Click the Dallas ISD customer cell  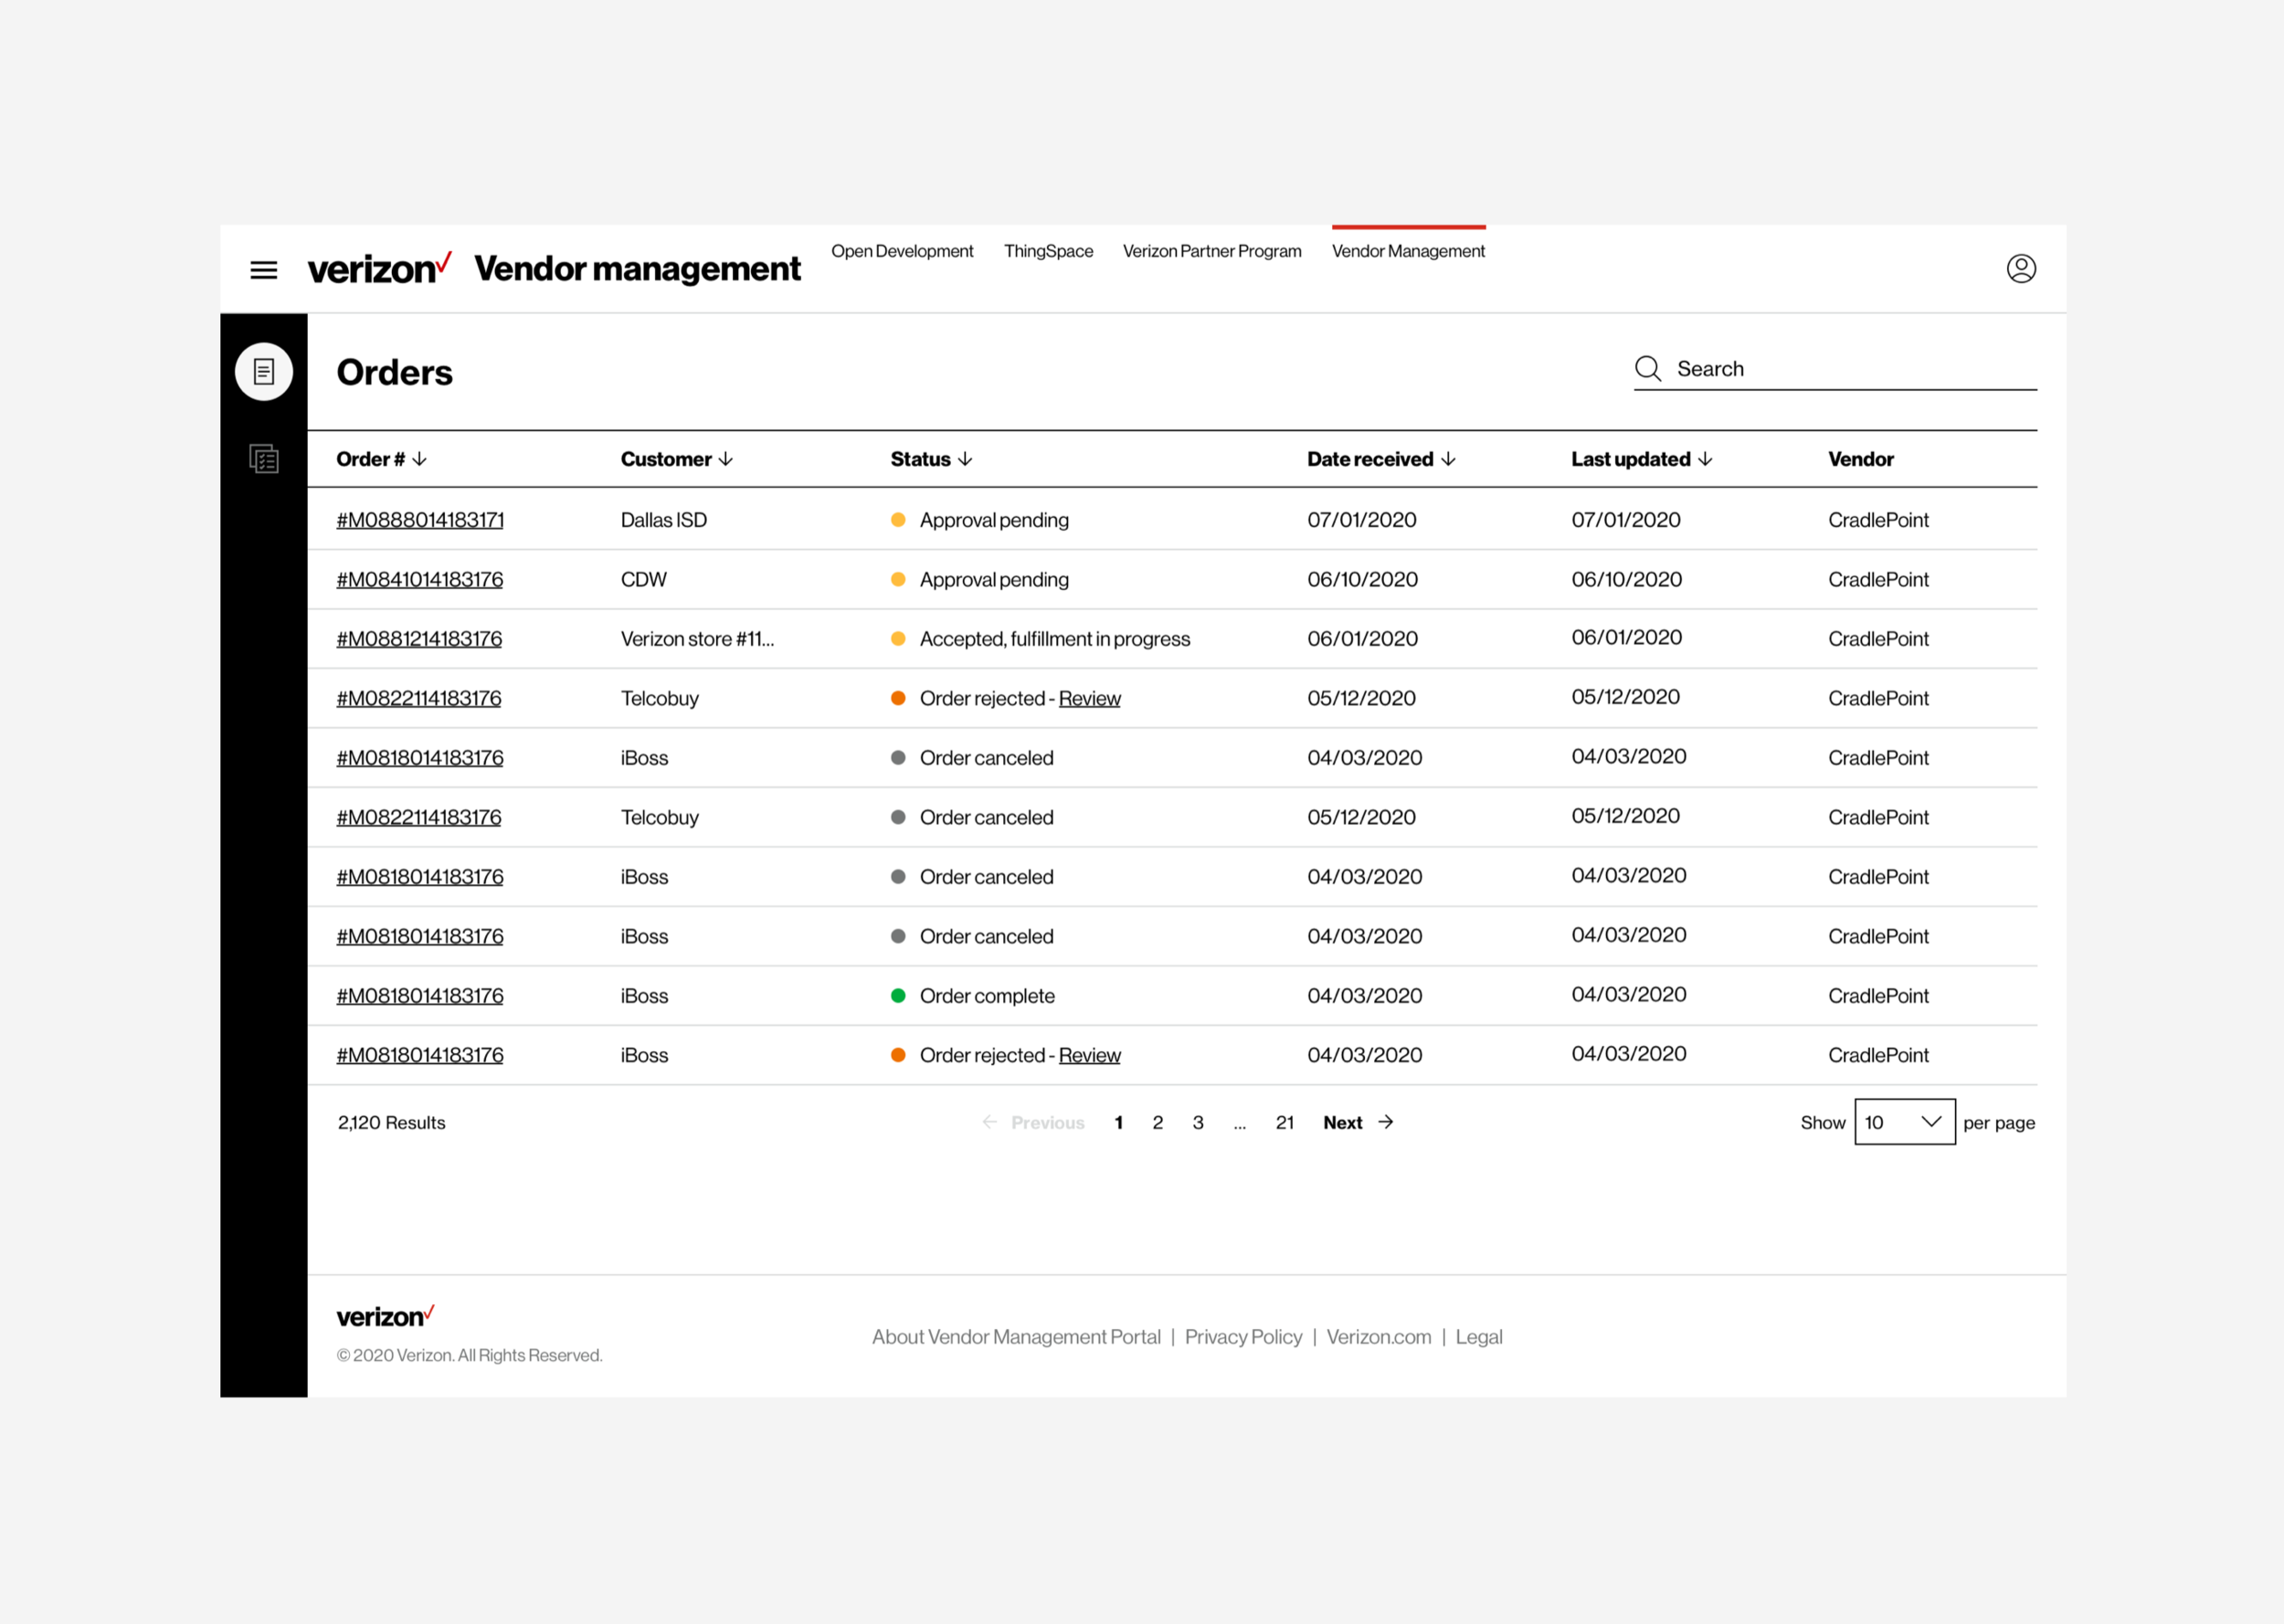(x=664, y=520)
